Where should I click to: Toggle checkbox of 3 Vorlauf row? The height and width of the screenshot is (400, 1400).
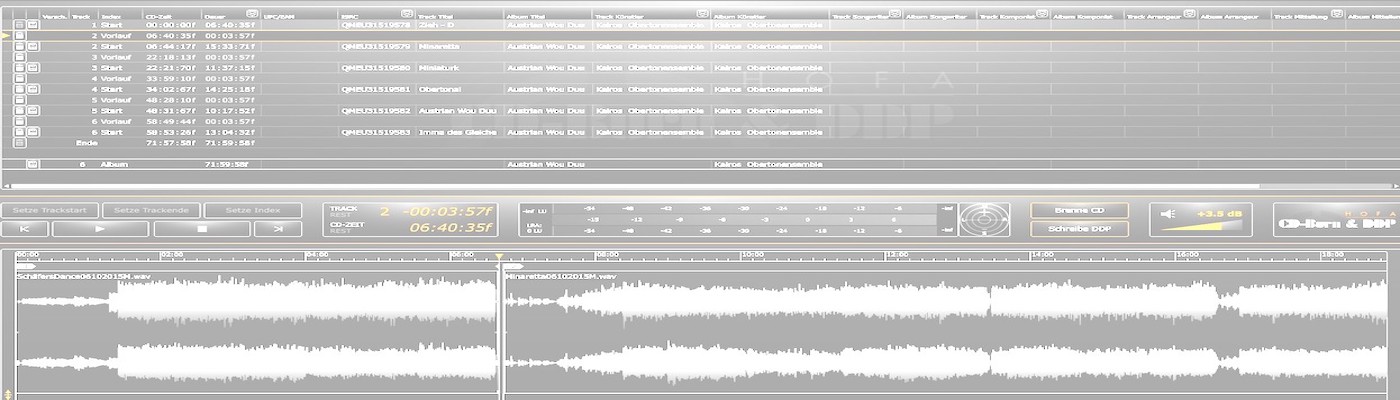point(19,57)
